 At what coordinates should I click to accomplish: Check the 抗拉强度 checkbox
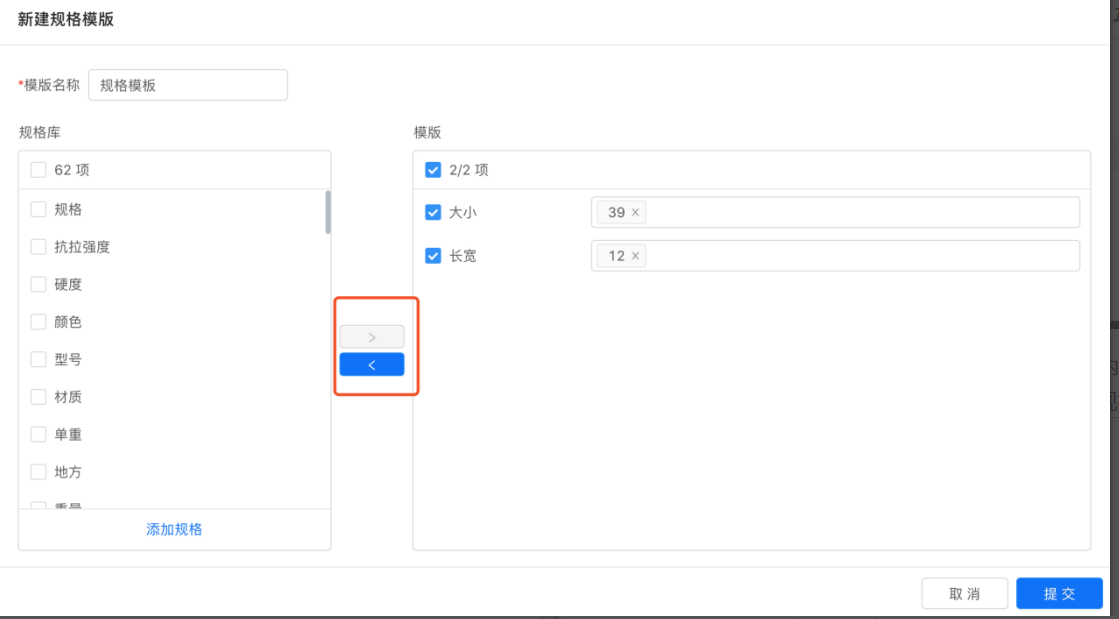(39, 247)
